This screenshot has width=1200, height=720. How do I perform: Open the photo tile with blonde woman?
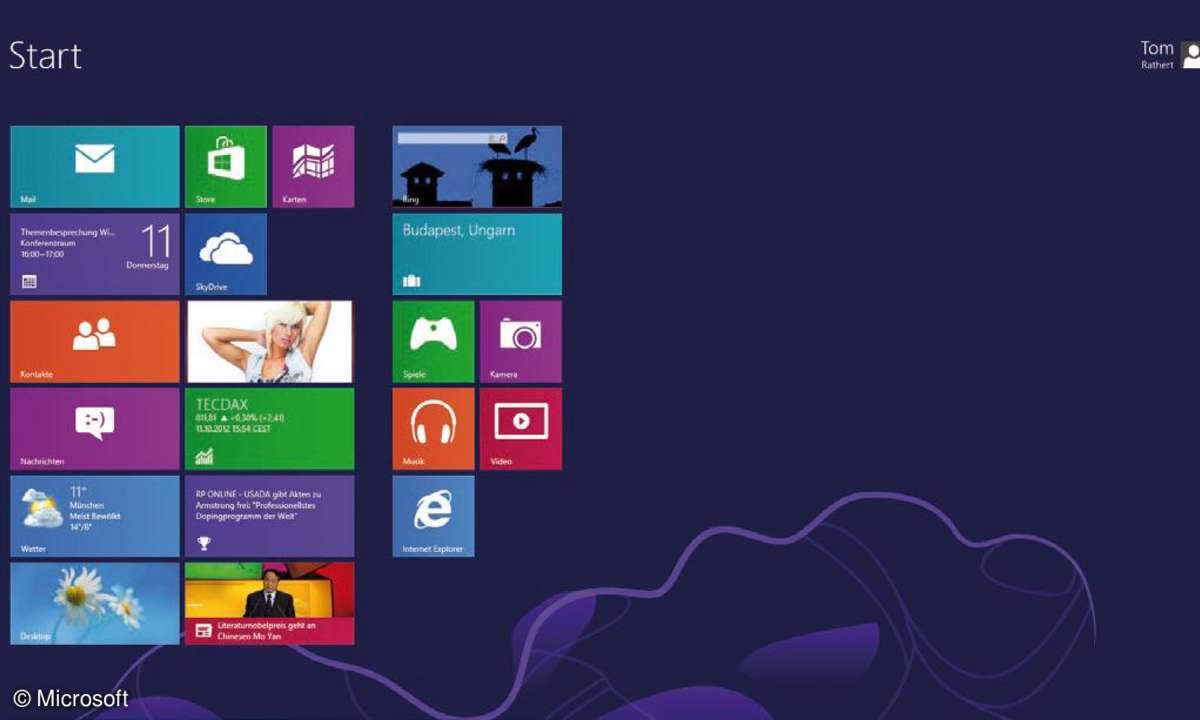pos(269,341)
